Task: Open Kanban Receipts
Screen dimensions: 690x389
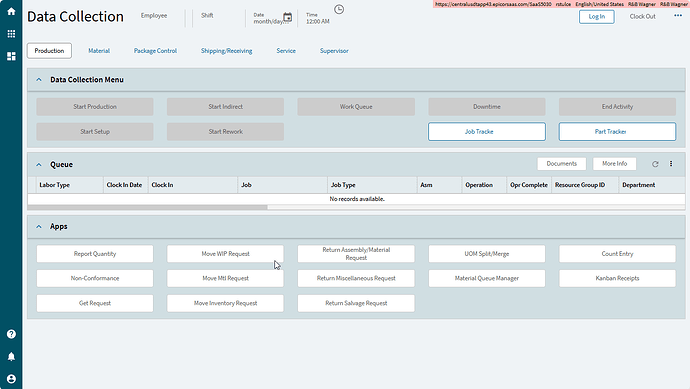Action: 617,279
